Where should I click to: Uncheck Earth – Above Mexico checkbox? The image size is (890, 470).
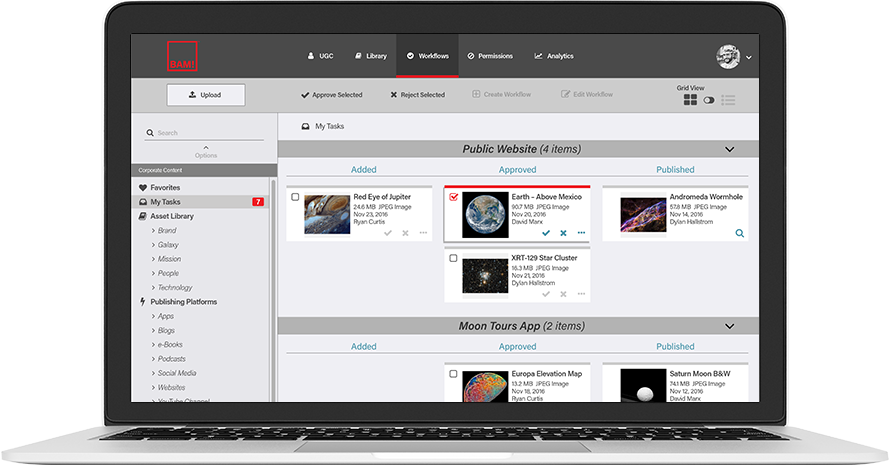click(453, 197)
